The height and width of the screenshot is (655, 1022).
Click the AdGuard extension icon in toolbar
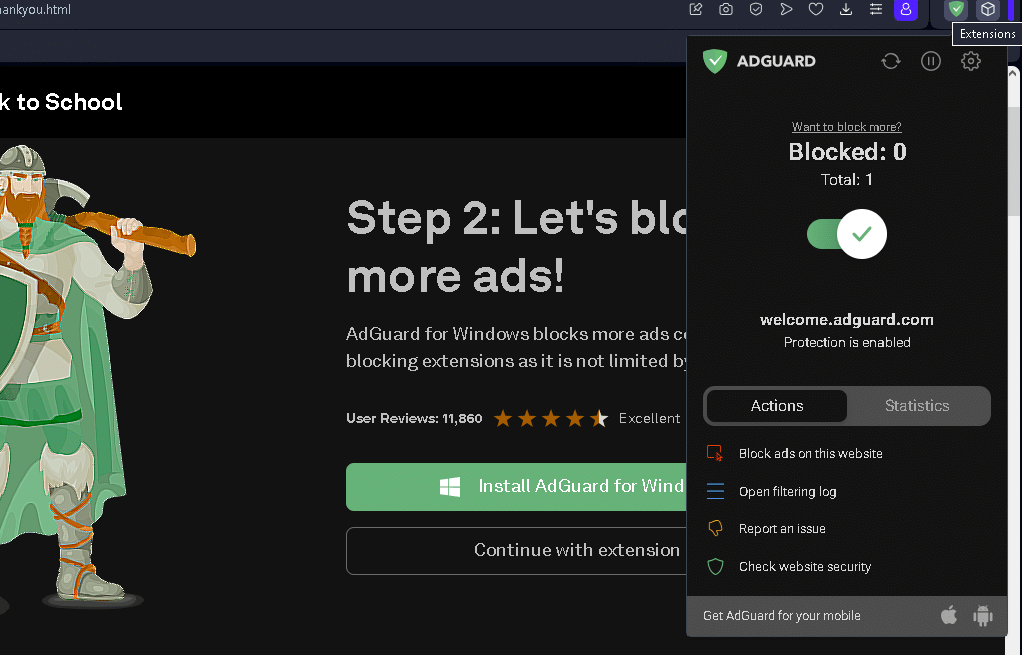click(x=956, y=9)
